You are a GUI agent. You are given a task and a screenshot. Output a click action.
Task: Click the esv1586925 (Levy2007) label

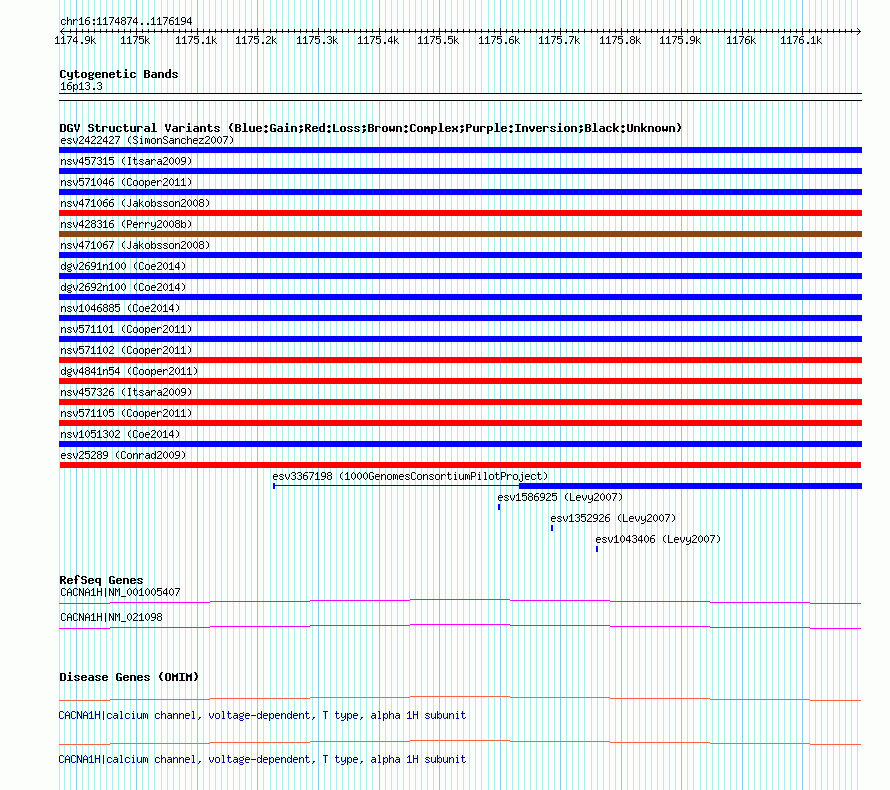pos(560,497)
